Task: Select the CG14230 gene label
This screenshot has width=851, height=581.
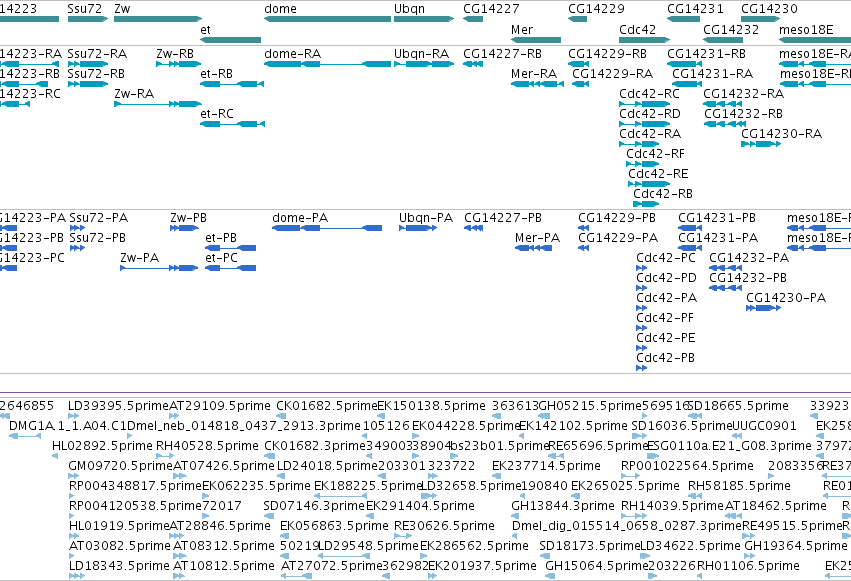Action: click(769, 9)
